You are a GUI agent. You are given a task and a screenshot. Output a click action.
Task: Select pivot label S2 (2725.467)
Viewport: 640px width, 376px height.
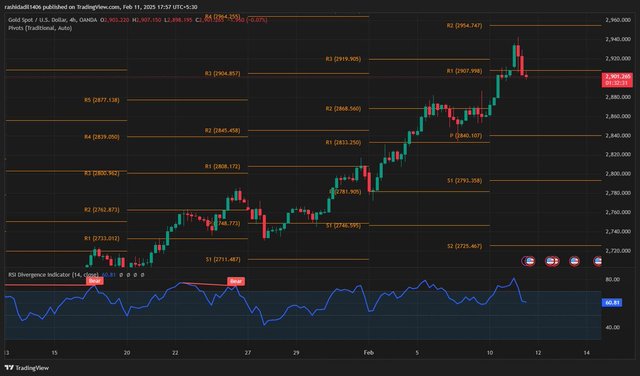click(464, 247)
